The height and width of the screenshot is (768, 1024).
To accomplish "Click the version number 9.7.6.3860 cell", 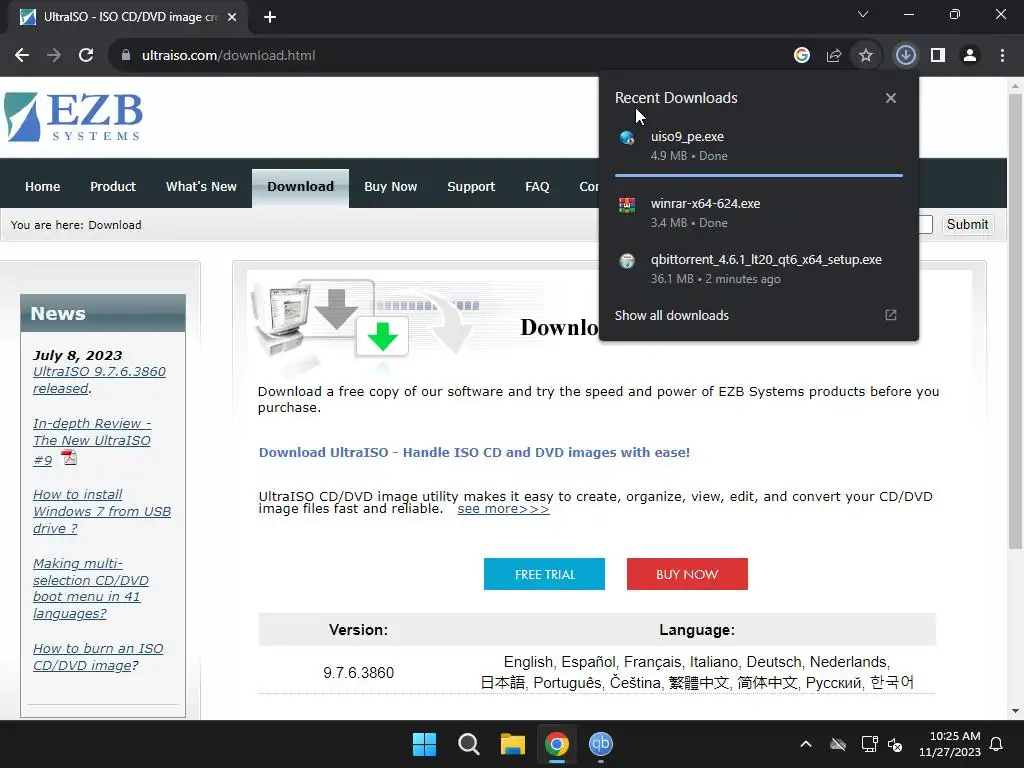I will pos(359,673).
